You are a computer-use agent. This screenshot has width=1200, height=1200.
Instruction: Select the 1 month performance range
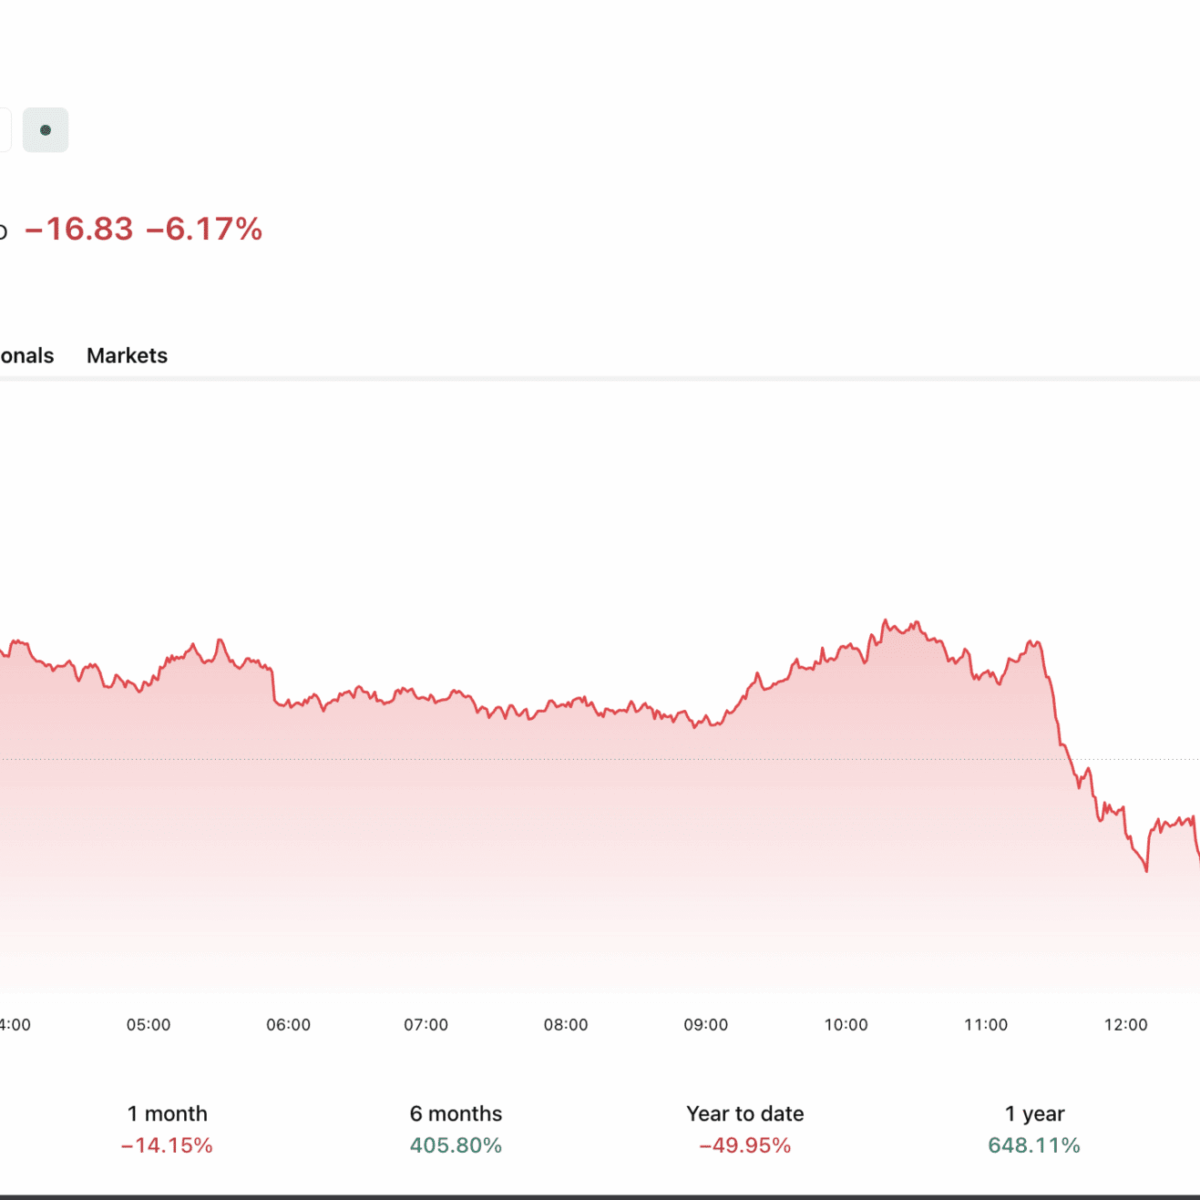click(x=167, y=1114)
